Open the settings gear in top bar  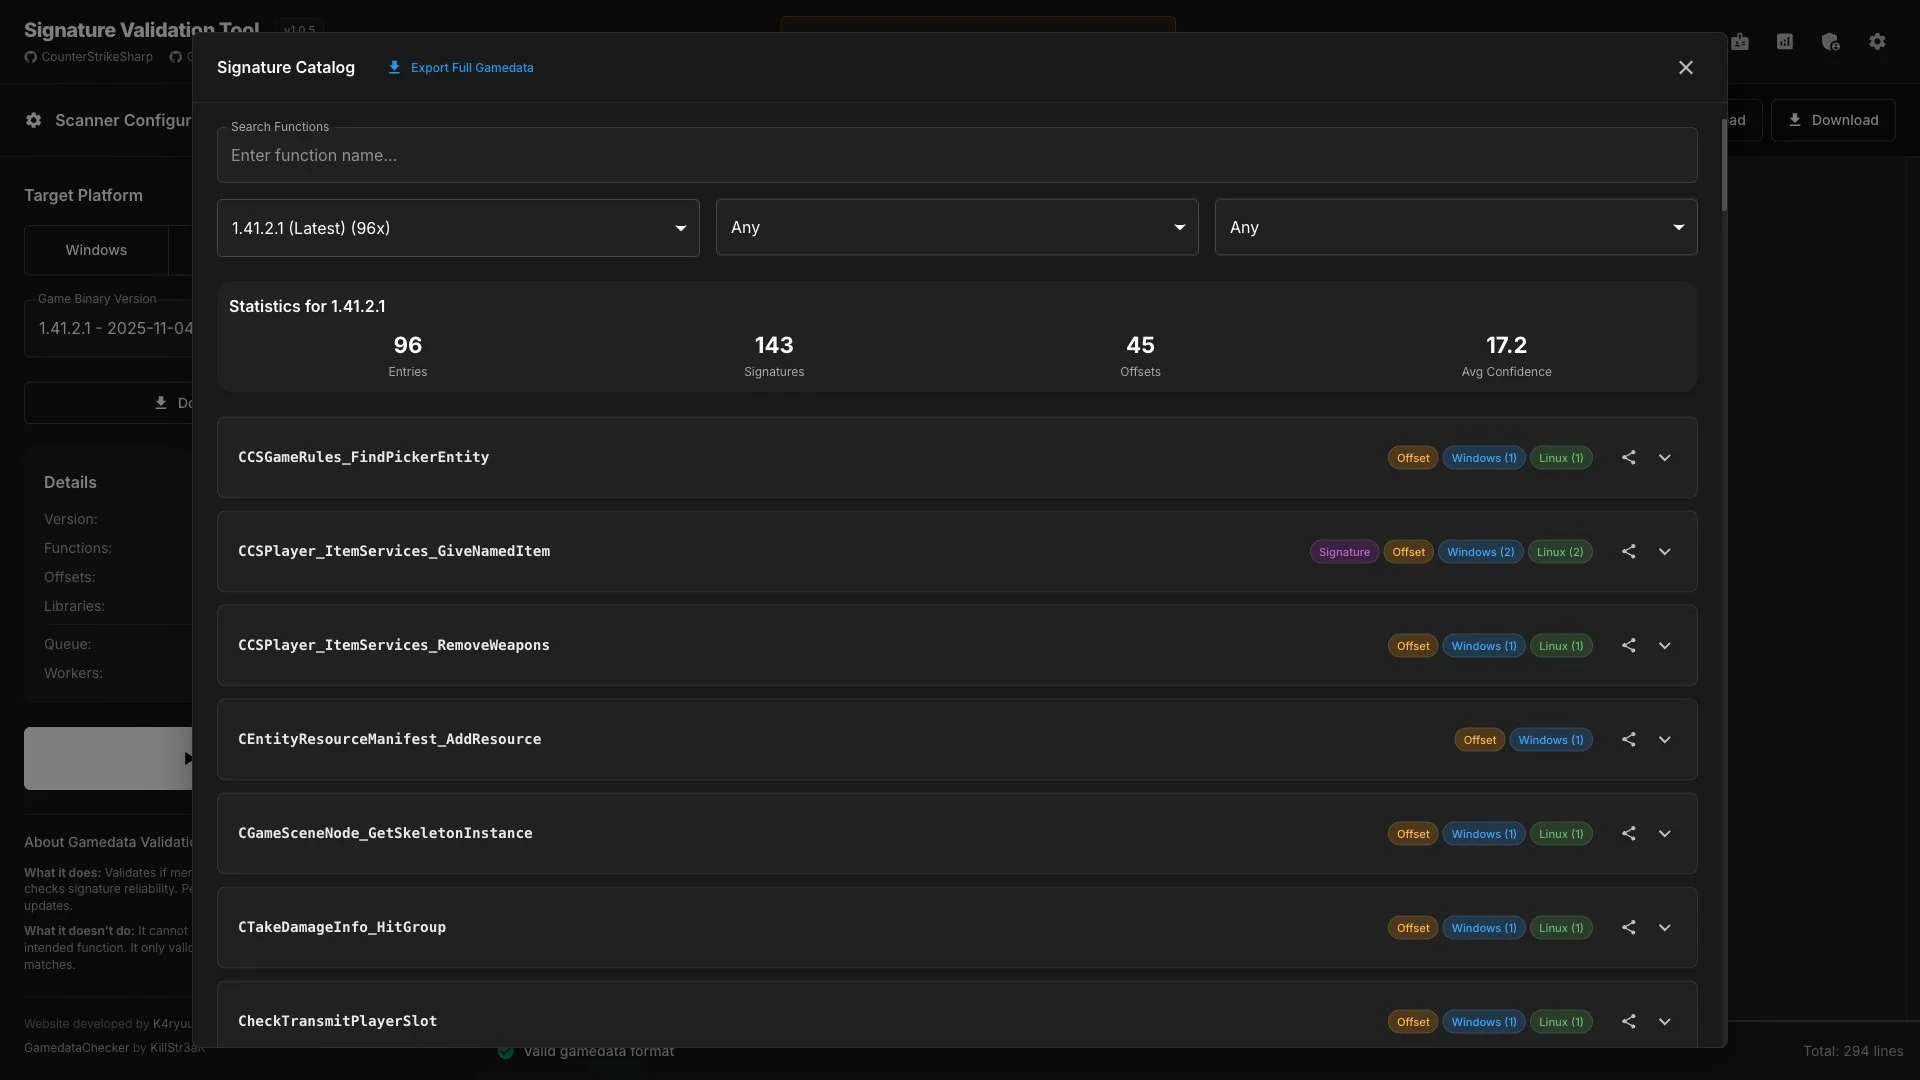coord(1877,41)
